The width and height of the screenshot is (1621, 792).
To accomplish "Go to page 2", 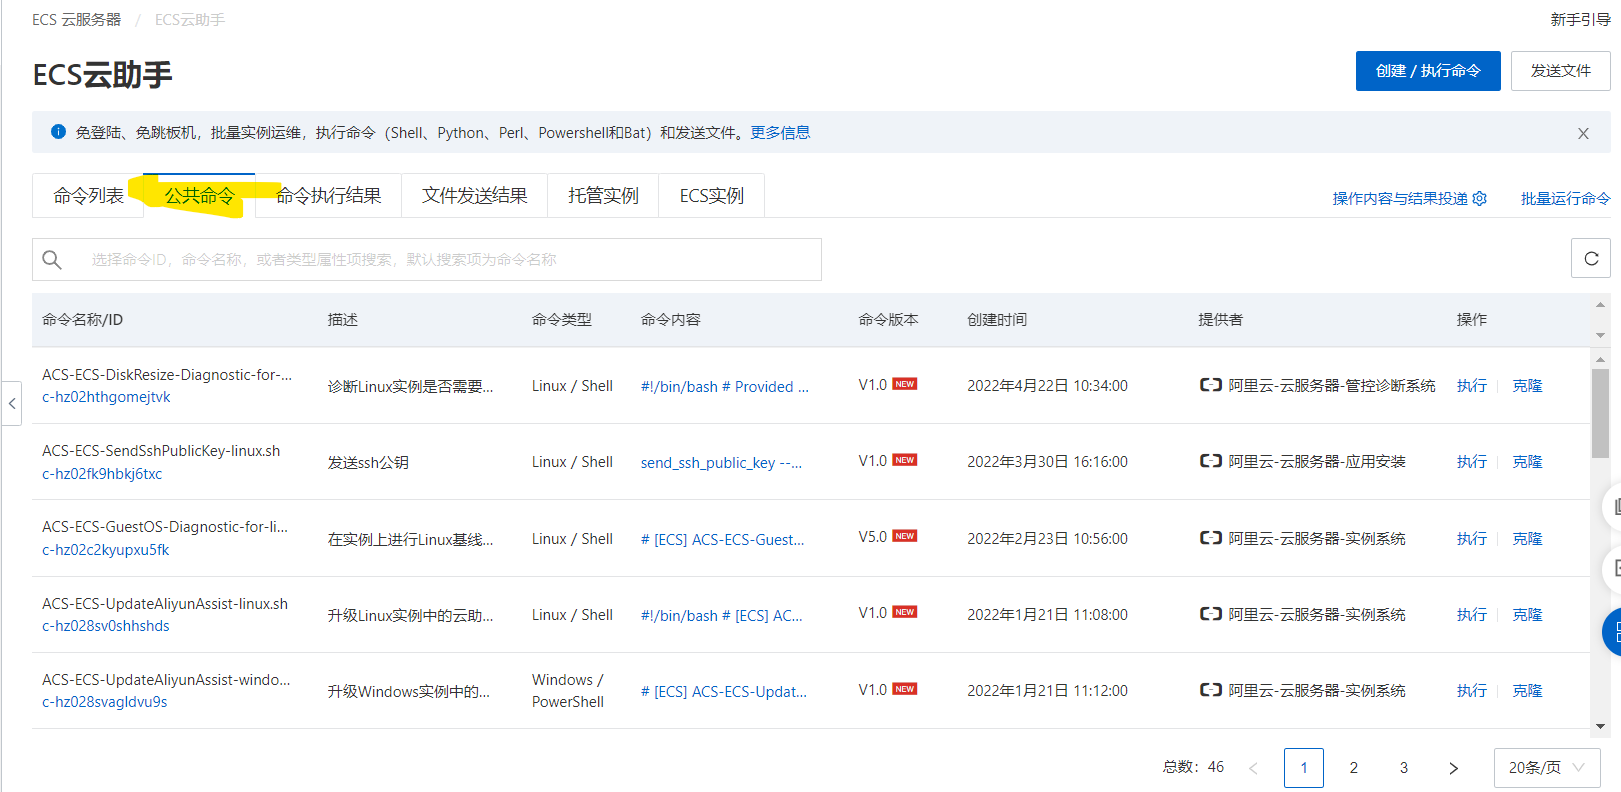I will click(1354, 768).
